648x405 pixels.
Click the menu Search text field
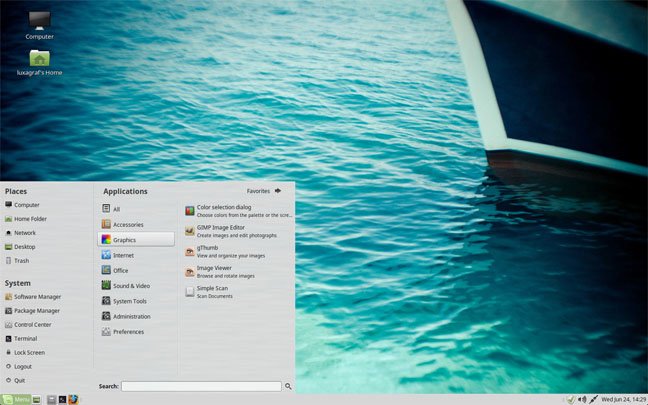pyautogui.click(x=201, y=386)
